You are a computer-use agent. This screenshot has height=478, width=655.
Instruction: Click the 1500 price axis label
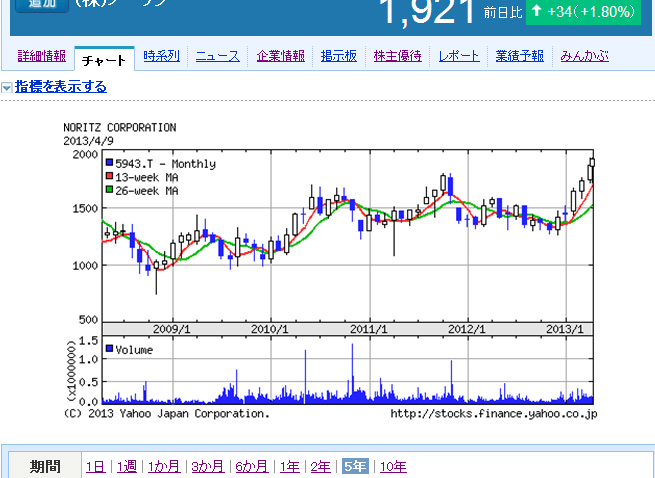coord(86,208)
